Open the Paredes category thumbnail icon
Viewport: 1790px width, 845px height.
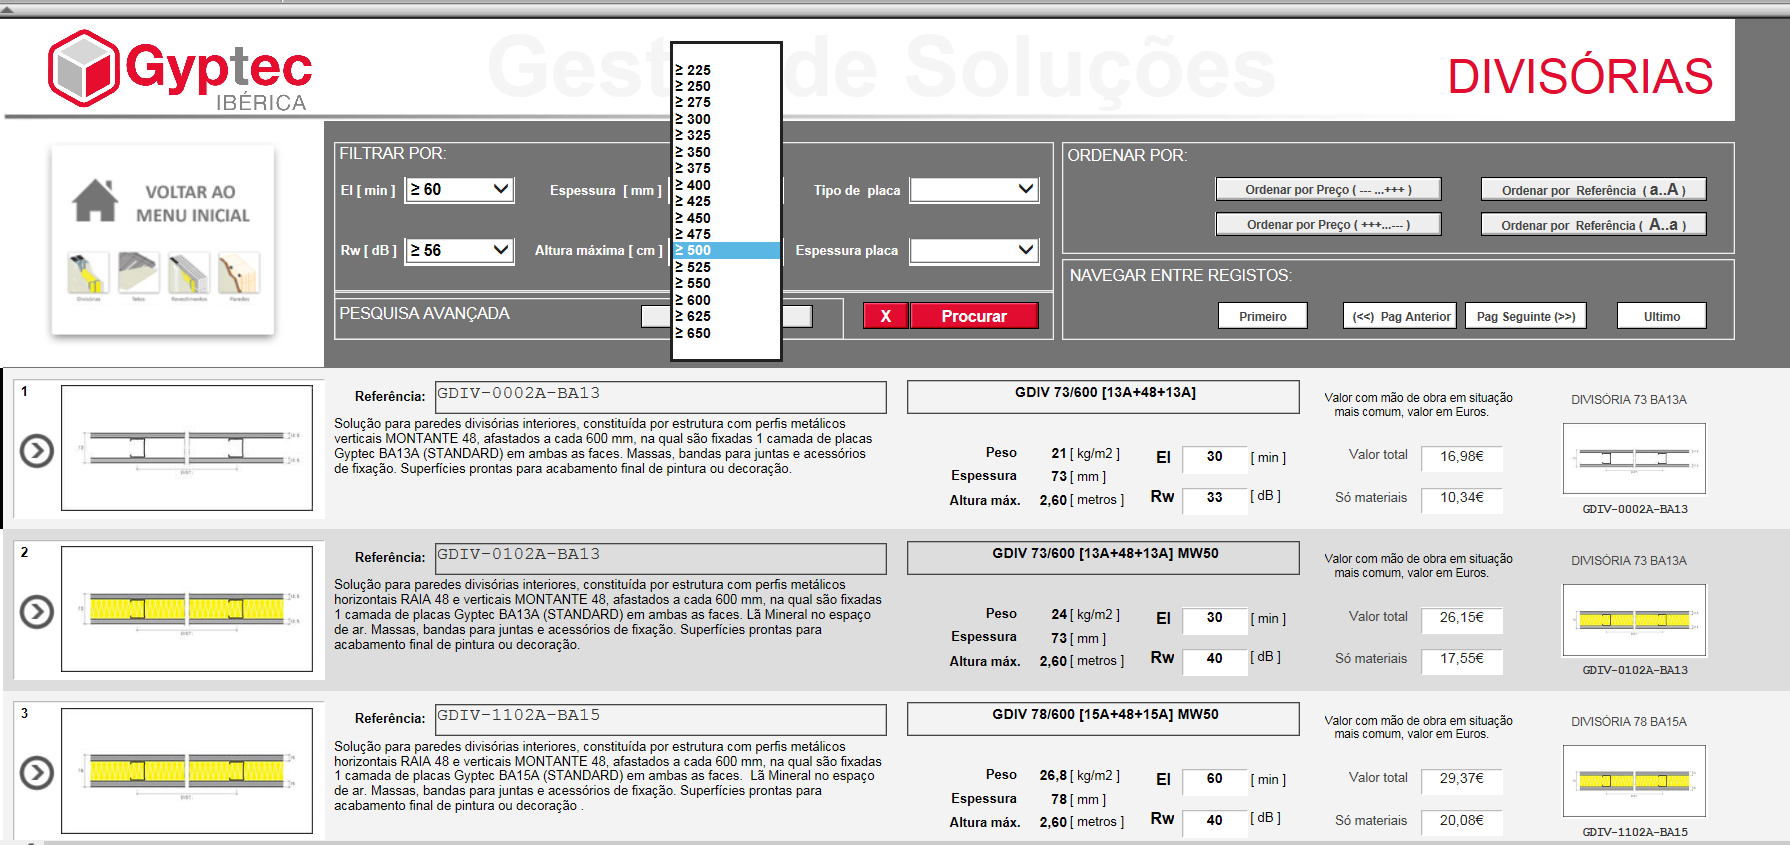(239, 274)
